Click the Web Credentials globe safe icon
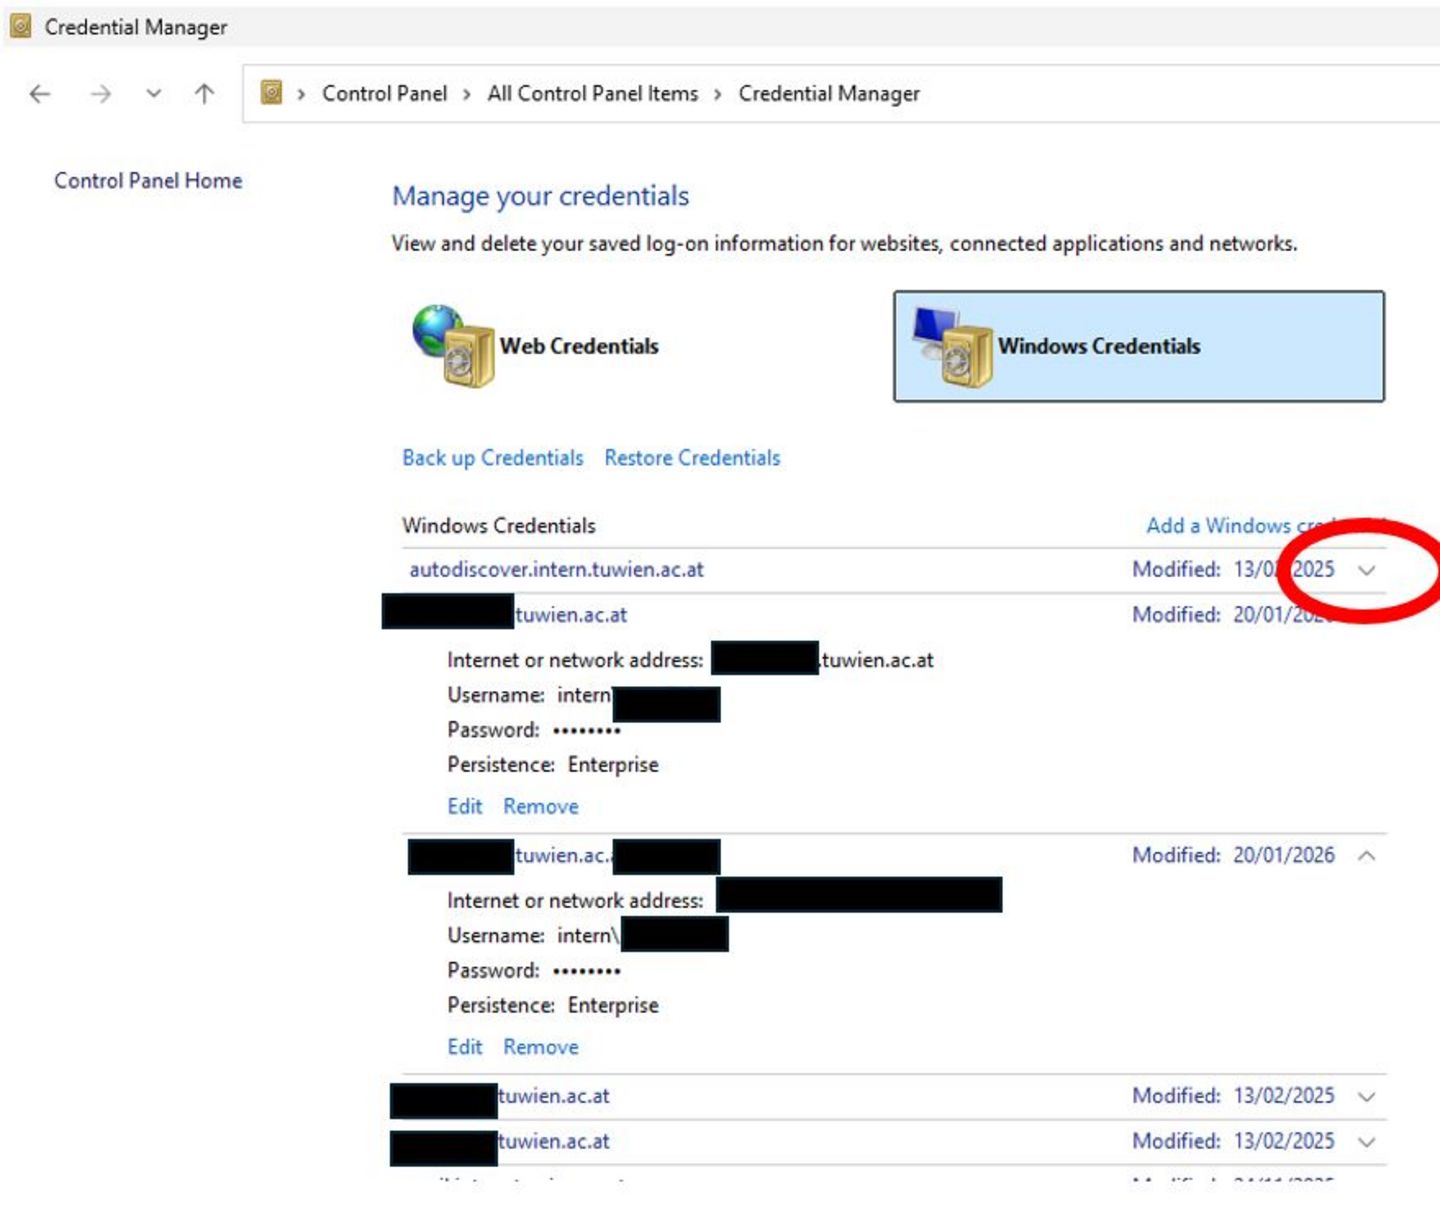Viewport: 1440px width, 1206px height. (453, 346)
